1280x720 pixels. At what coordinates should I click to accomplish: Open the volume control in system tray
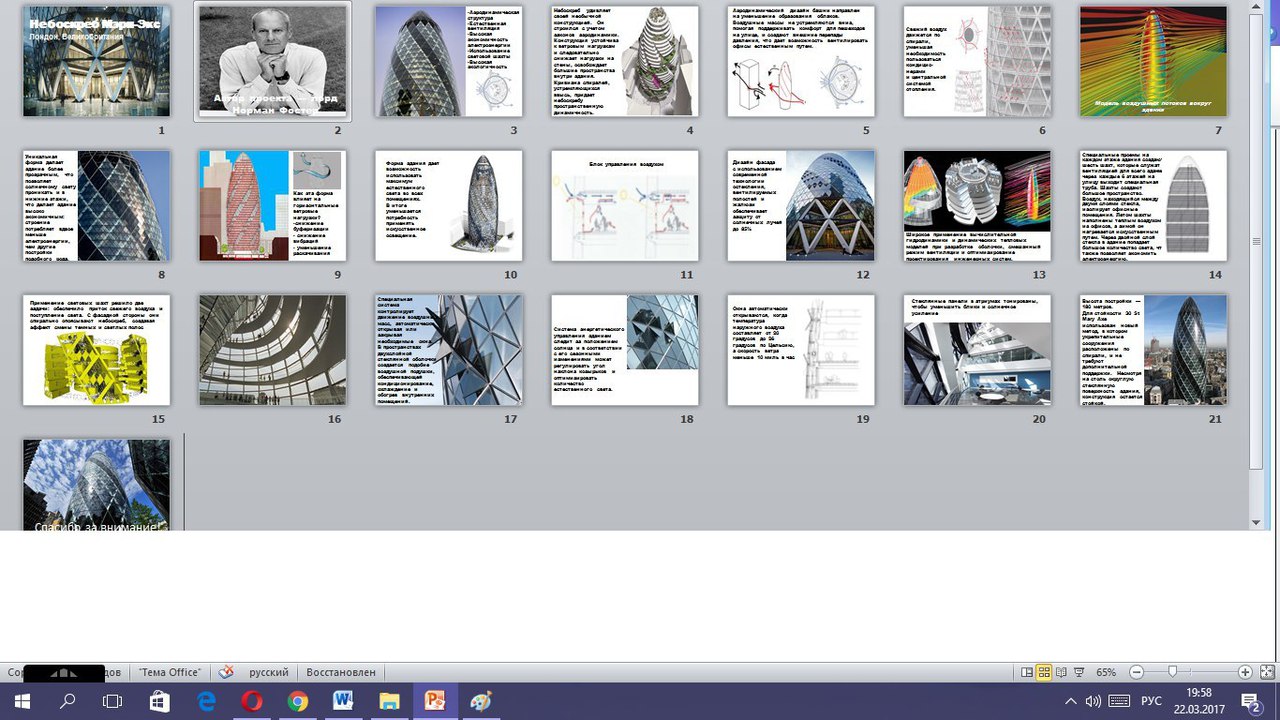[x=1094, y=701]
